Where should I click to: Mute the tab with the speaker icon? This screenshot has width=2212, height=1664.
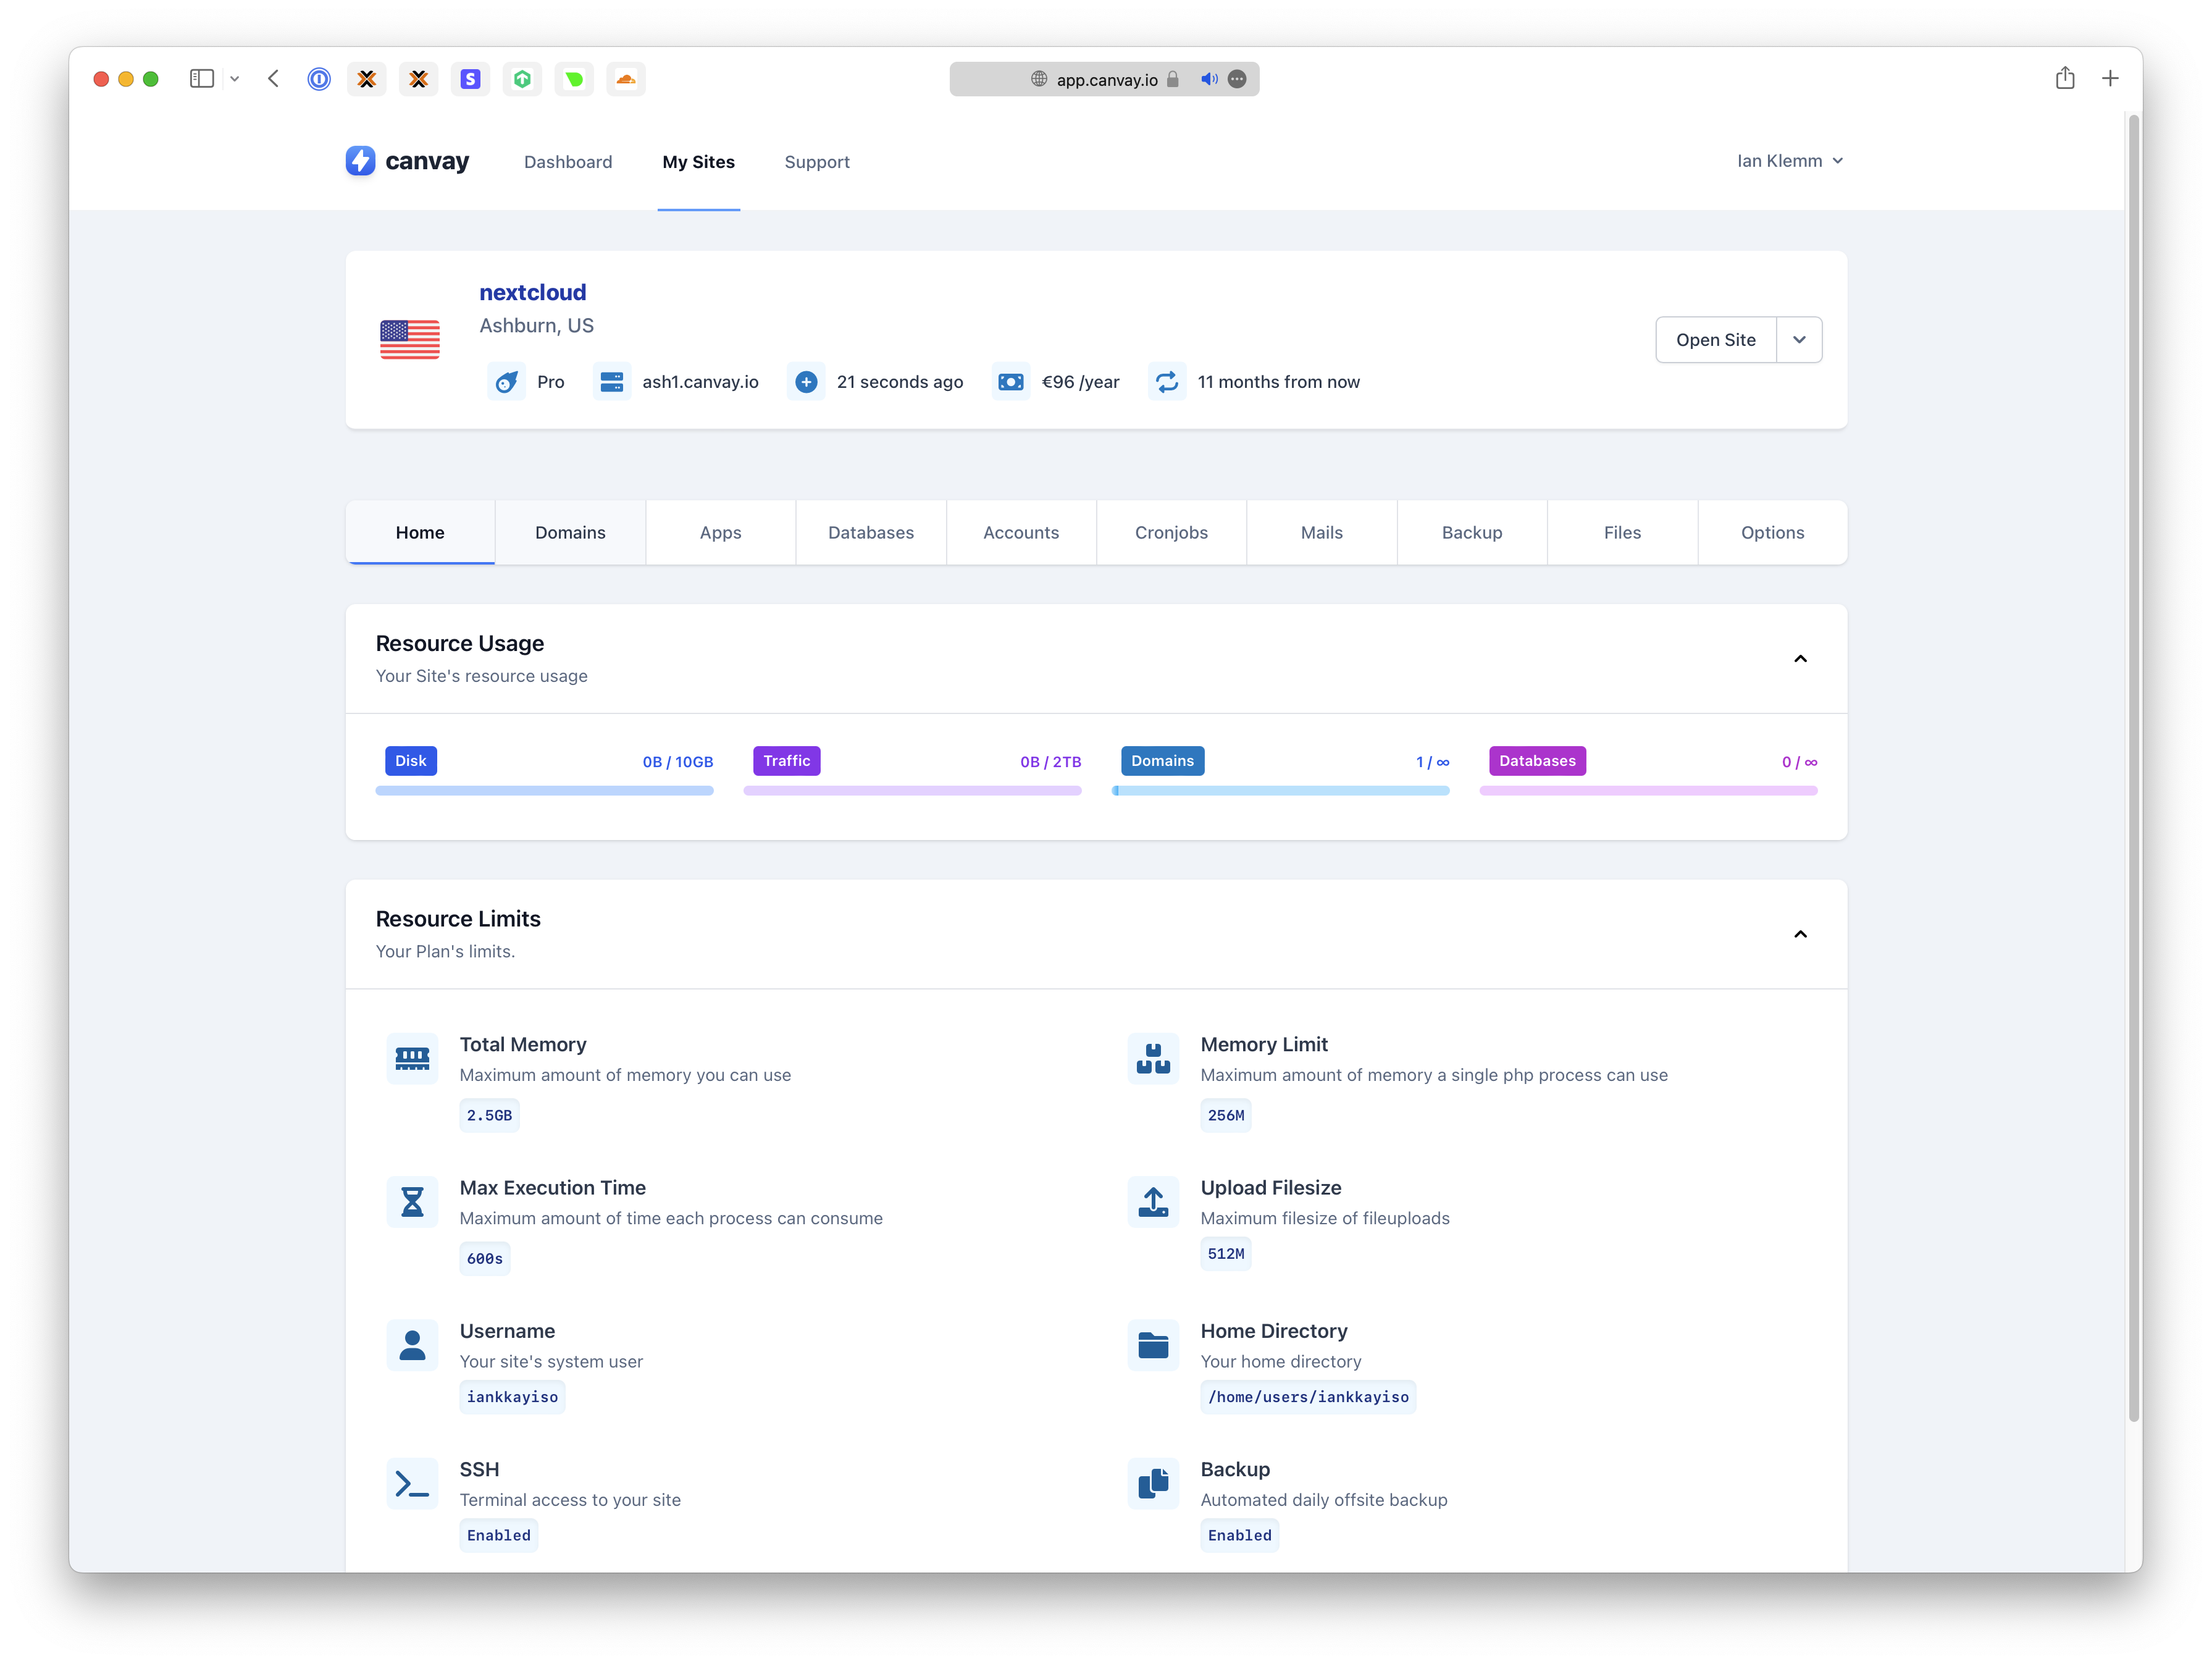1209,79
